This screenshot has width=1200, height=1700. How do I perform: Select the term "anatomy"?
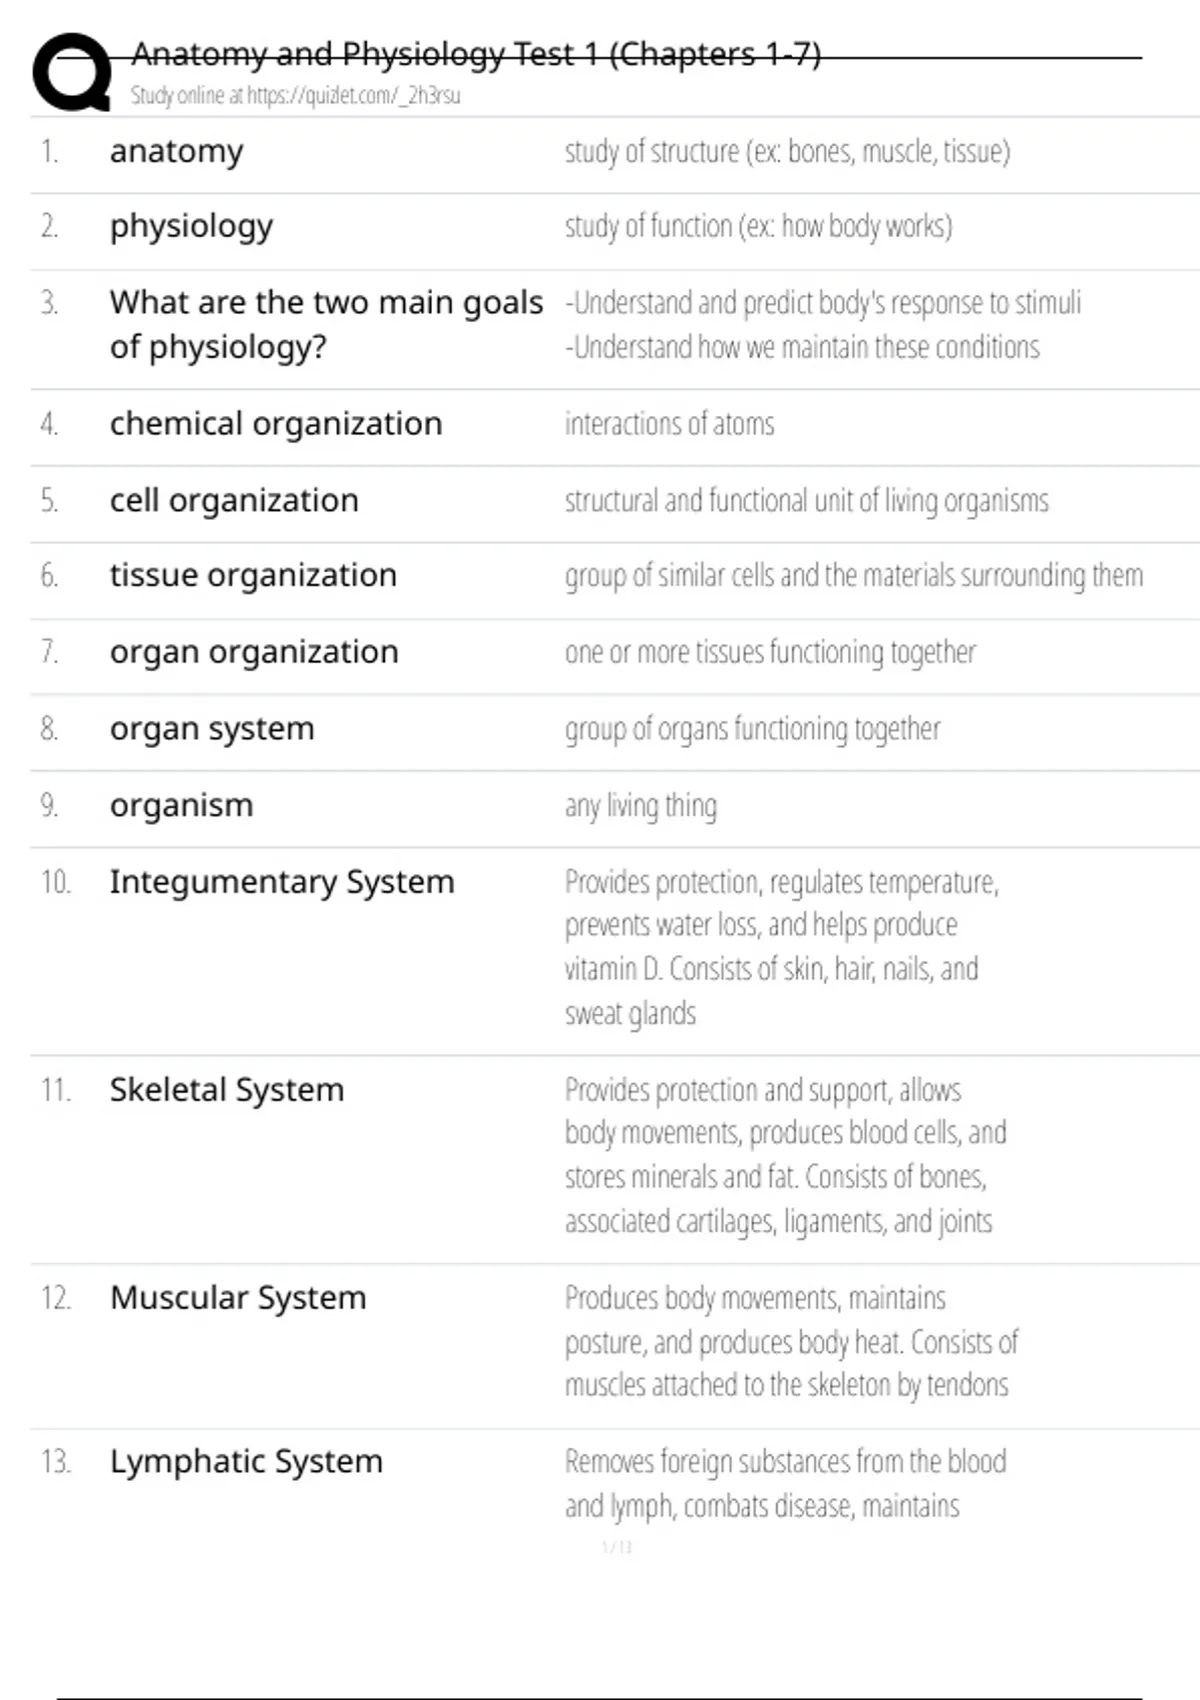pos(177,151)
